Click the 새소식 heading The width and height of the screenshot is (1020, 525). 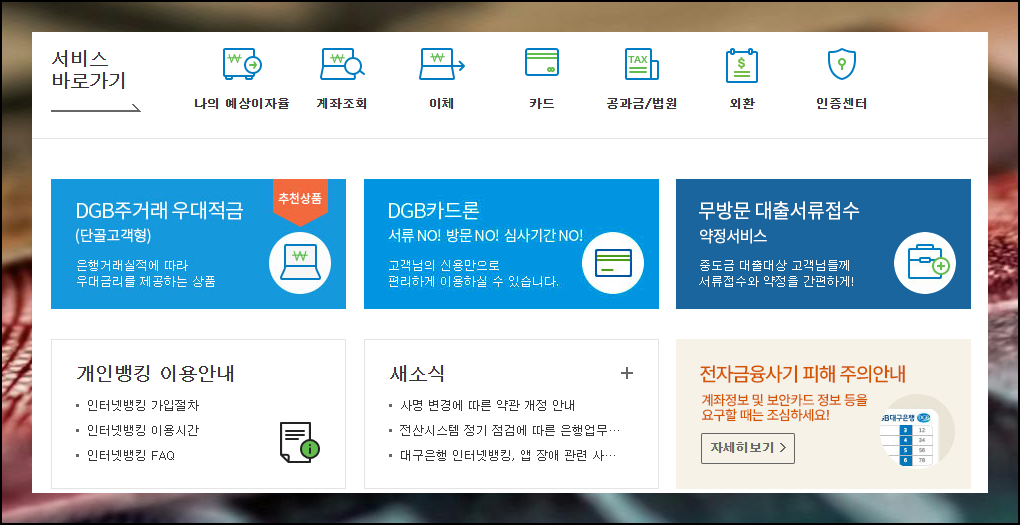tap(416, 373)
